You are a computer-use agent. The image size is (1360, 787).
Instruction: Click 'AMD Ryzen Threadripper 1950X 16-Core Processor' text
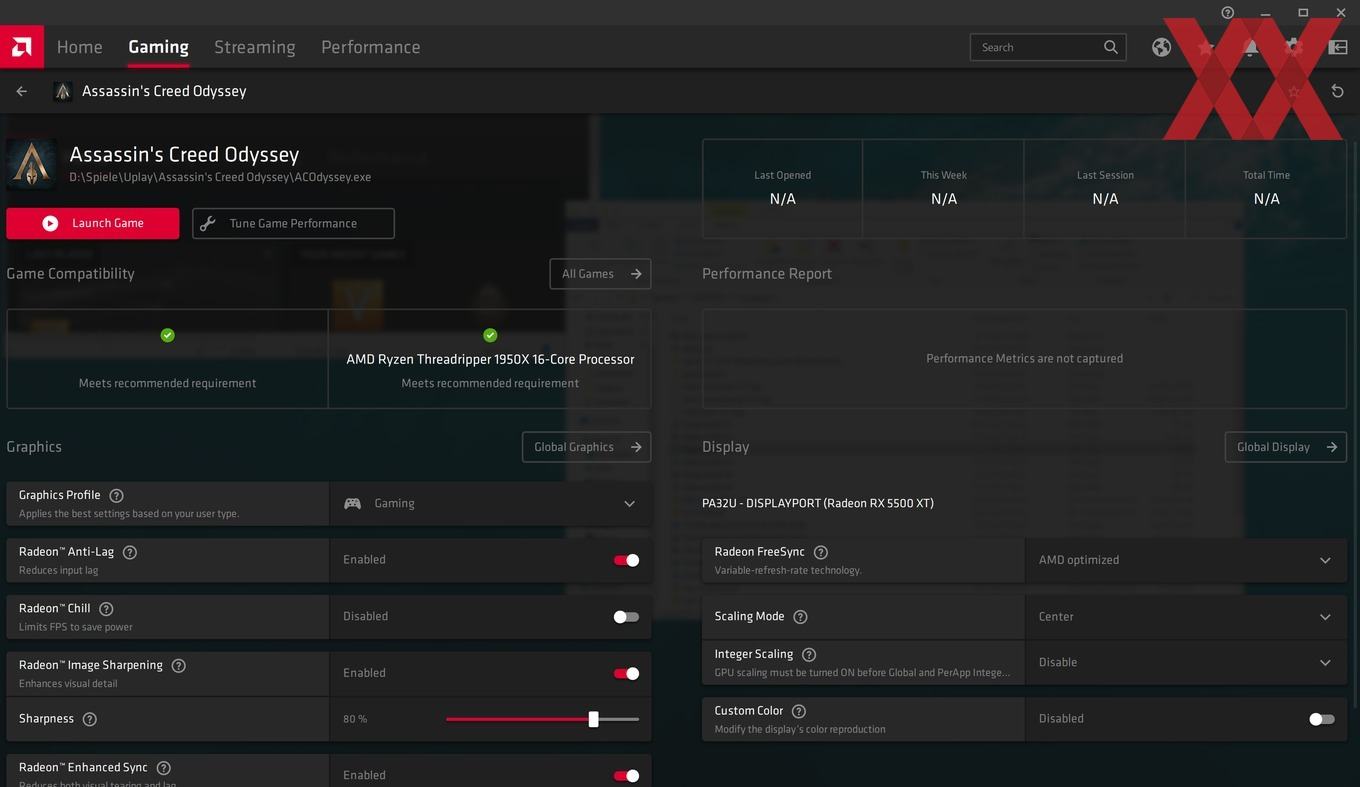pos(490,359)
